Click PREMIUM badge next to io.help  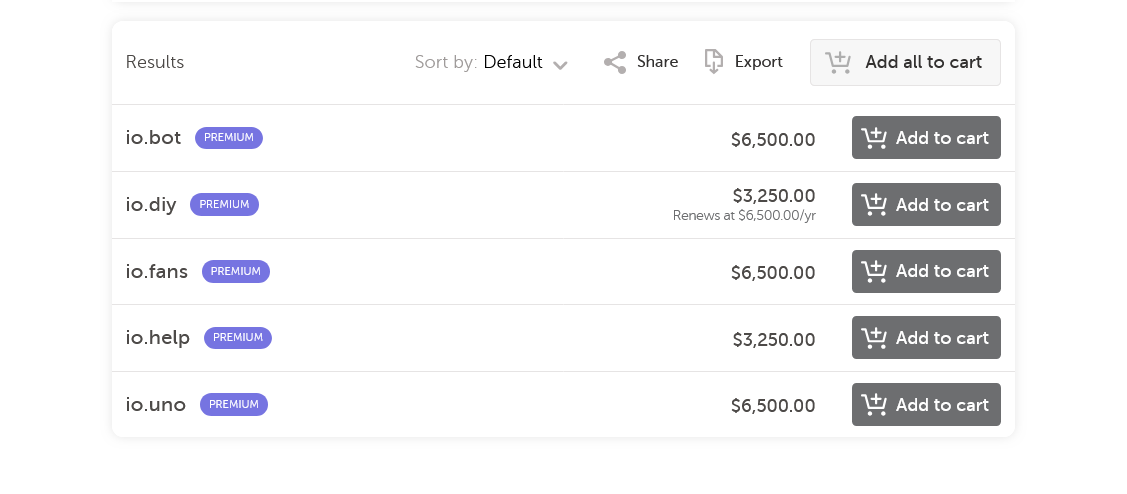[x=238, y=338]
